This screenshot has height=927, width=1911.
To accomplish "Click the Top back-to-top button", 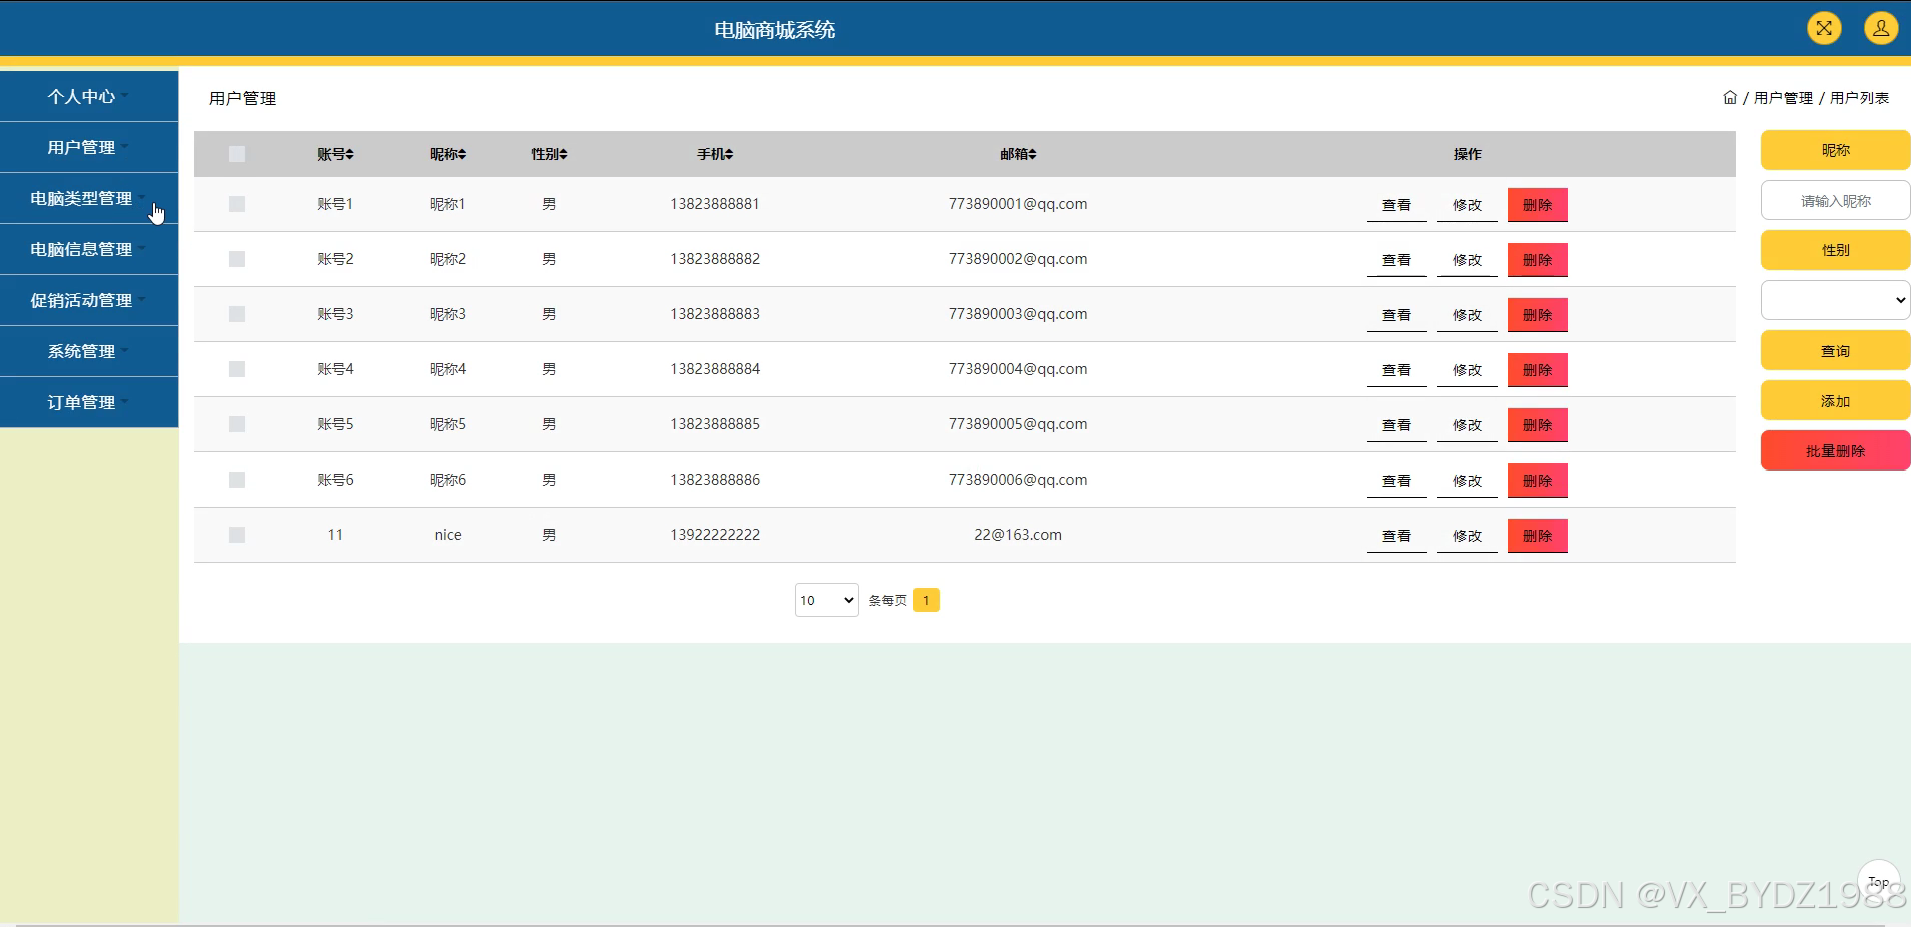I will [1878, 881].
